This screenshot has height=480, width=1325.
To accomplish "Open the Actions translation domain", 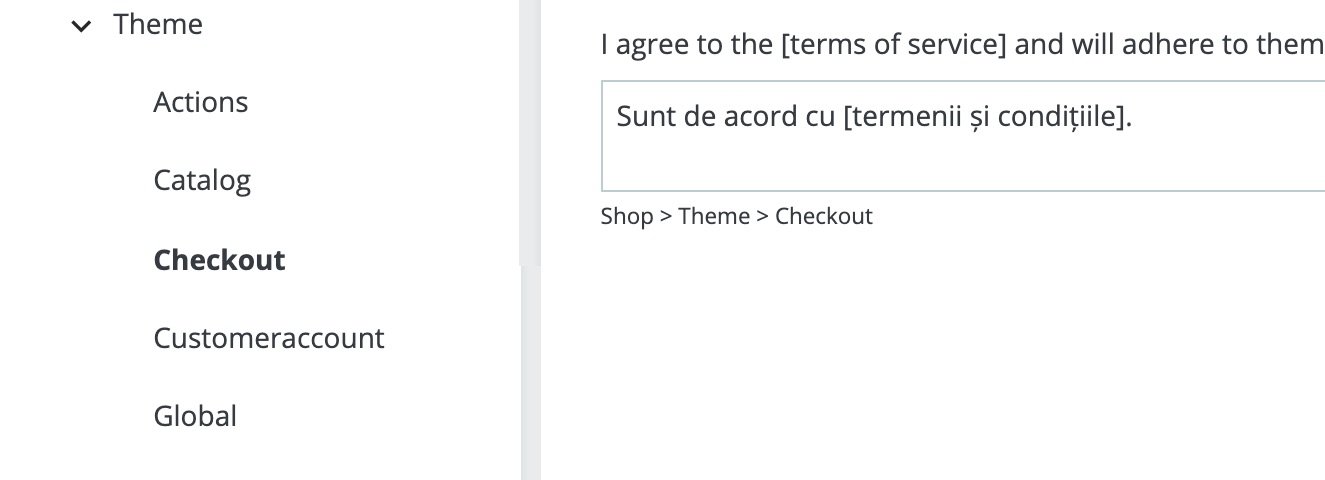I will pyautogui.click(x=200, y=102).
